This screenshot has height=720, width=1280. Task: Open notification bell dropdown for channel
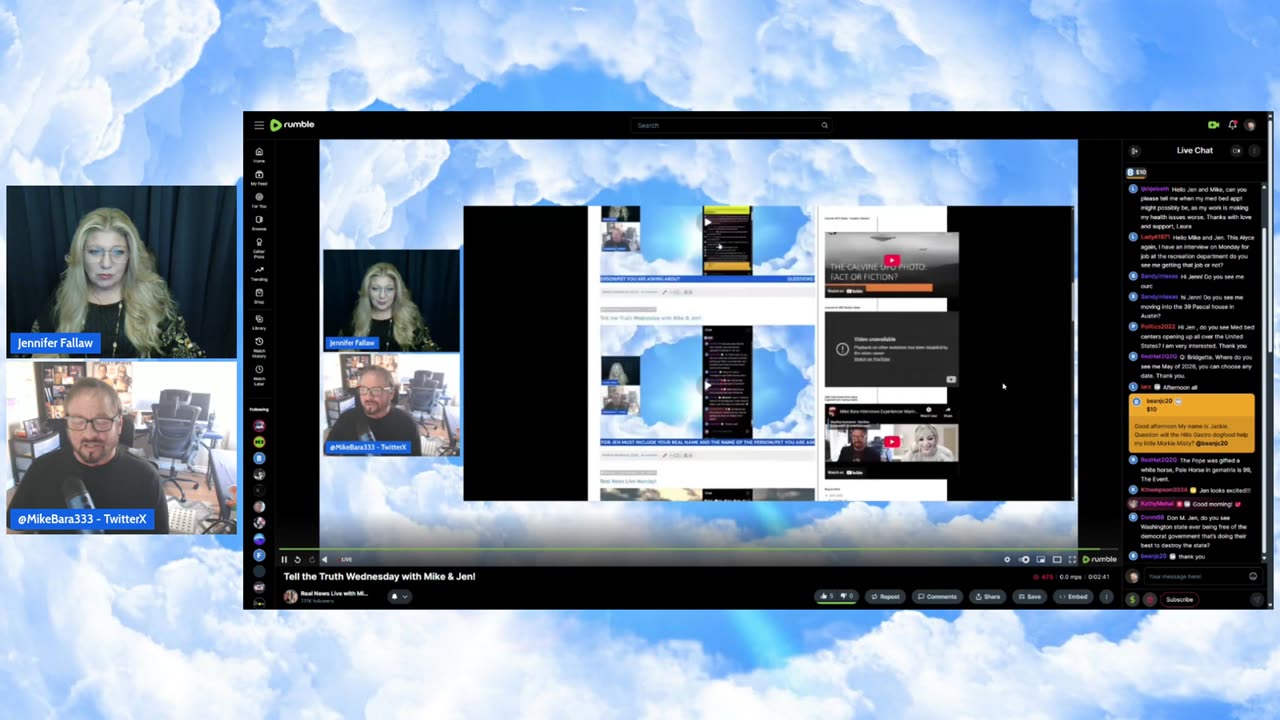(x=398, y=596)
